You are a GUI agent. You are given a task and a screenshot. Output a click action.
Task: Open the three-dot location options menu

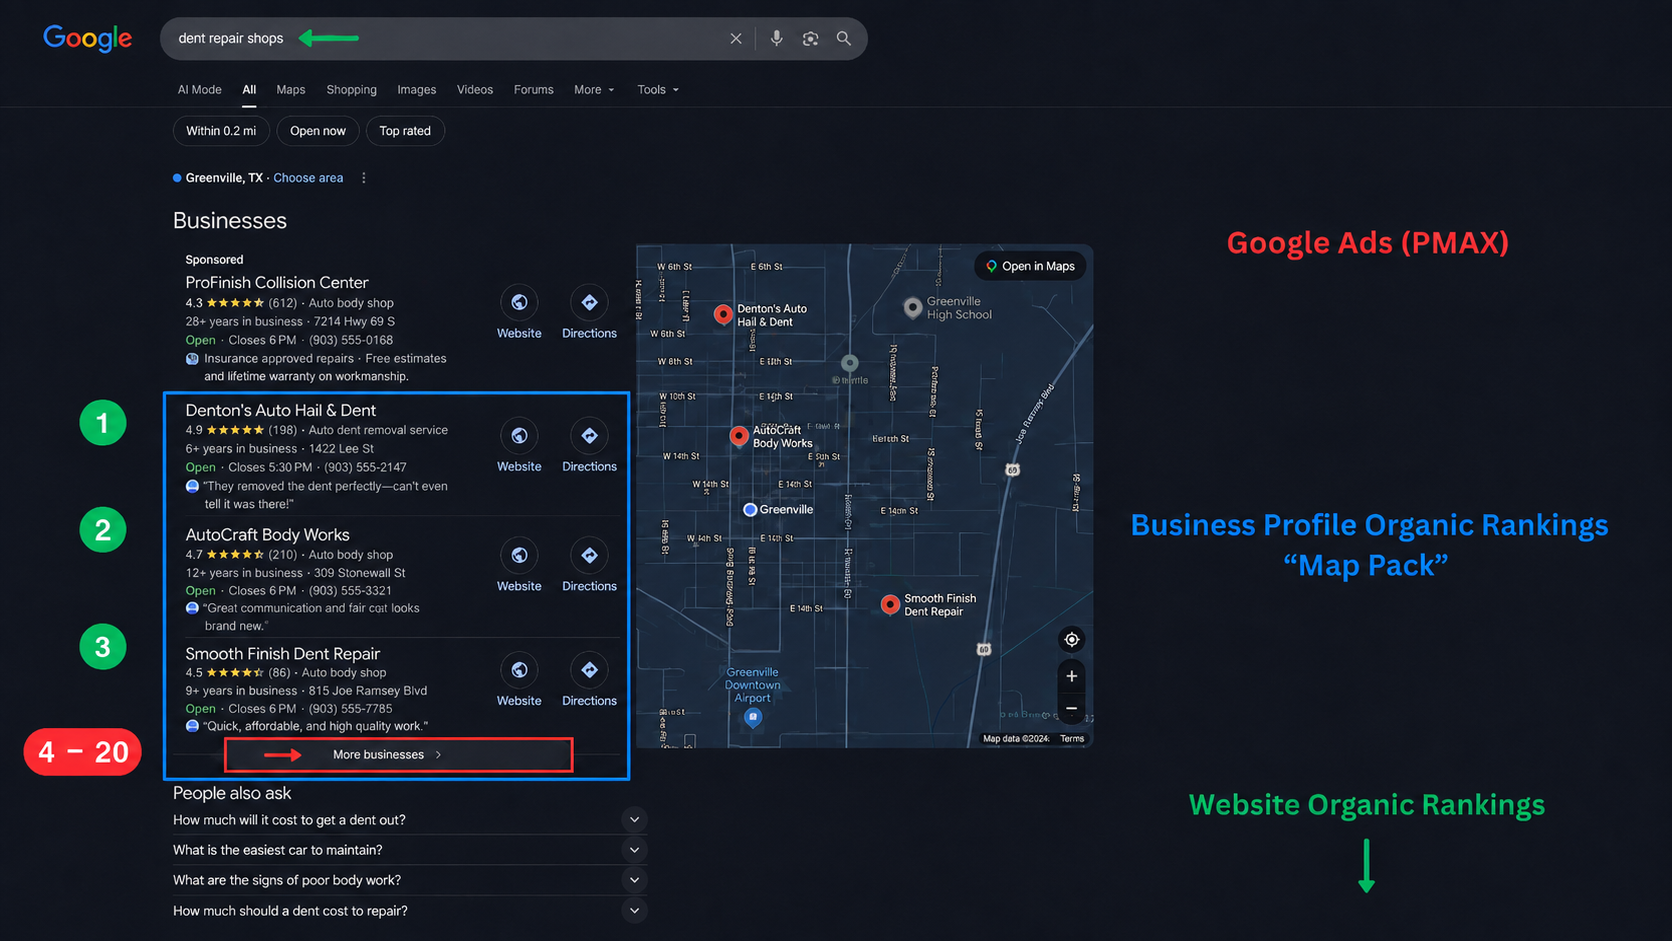364,178
